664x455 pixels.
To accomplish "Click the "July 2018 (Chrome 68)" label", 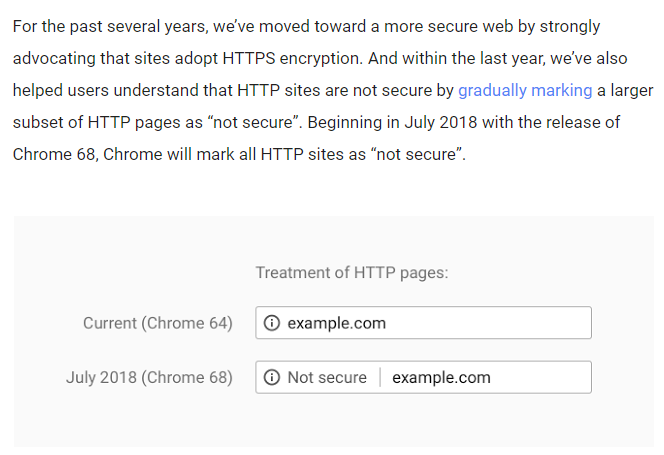I will [x=149, y=377].
